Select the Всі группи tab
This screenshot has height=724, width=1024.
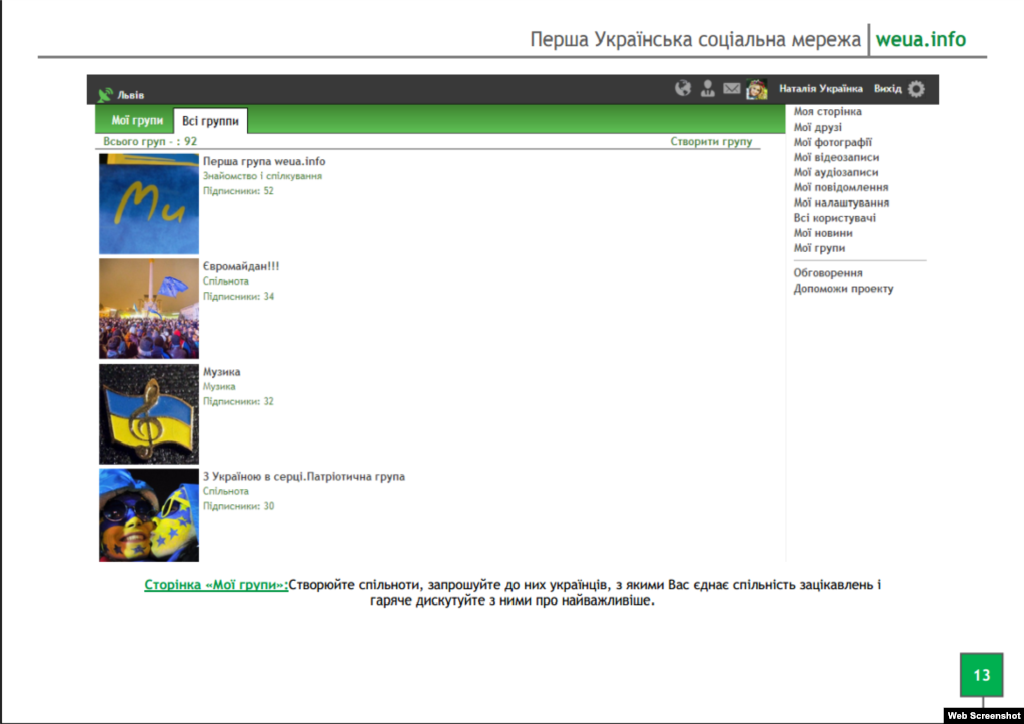pyautogui.click(x=210, y=121)
